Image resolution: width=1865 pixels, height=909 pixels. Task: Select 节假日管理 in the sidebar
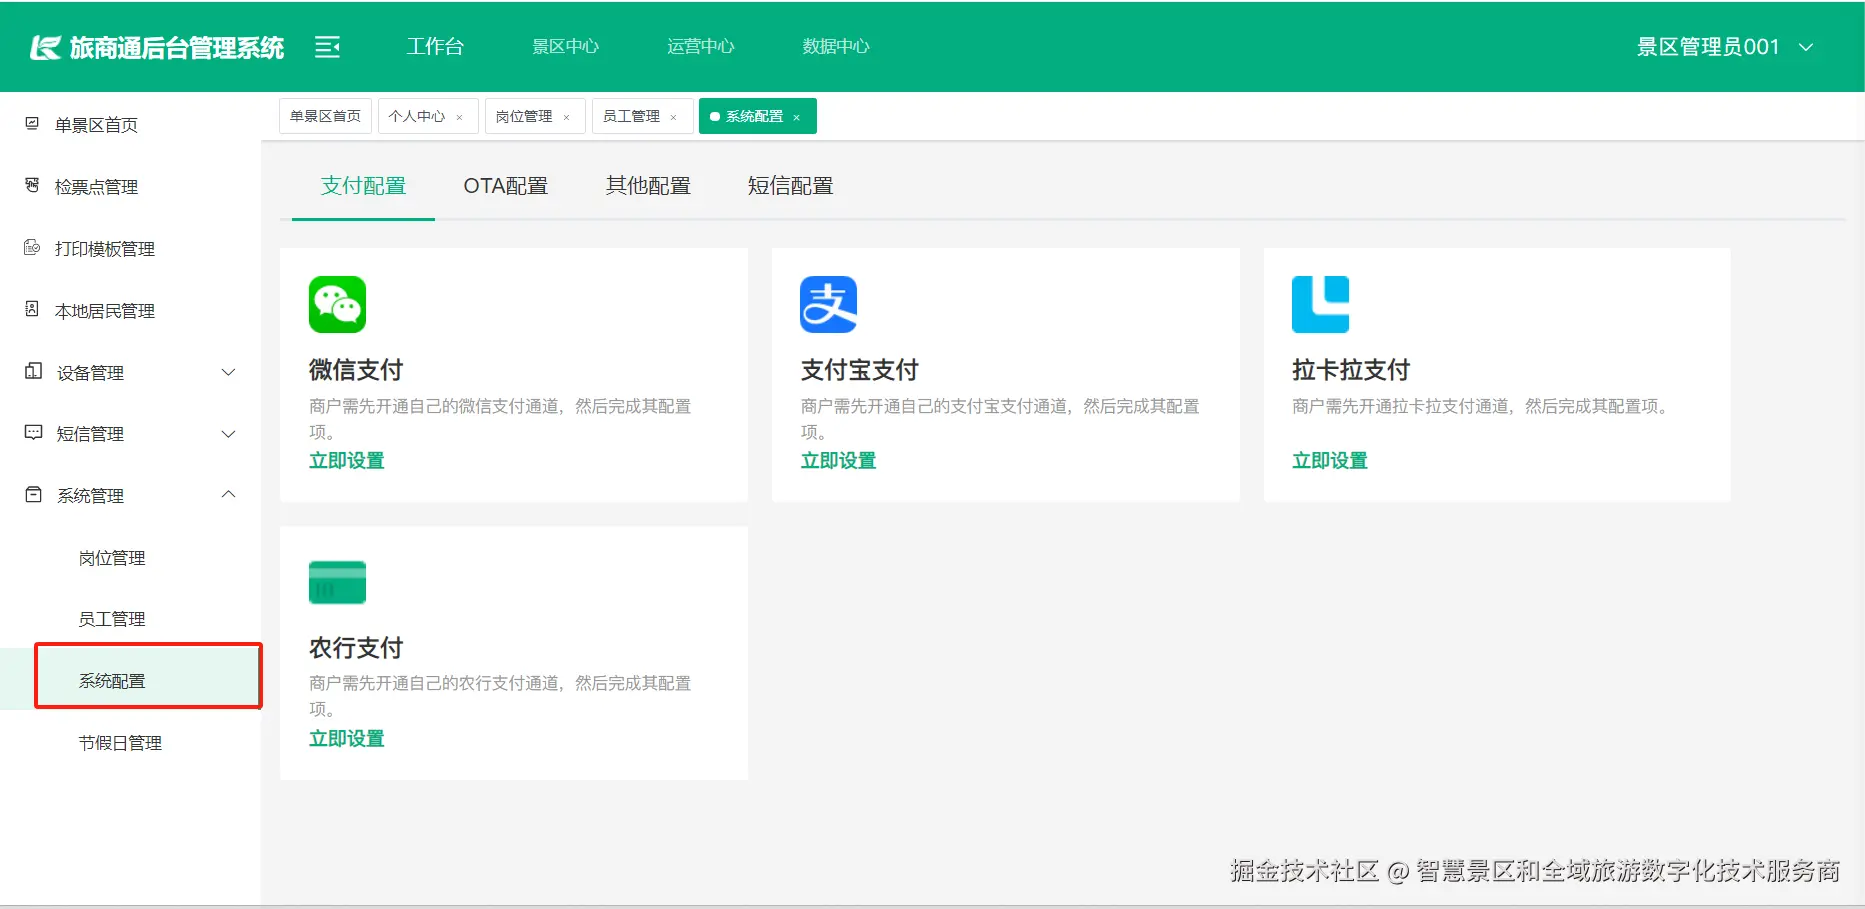119,742
